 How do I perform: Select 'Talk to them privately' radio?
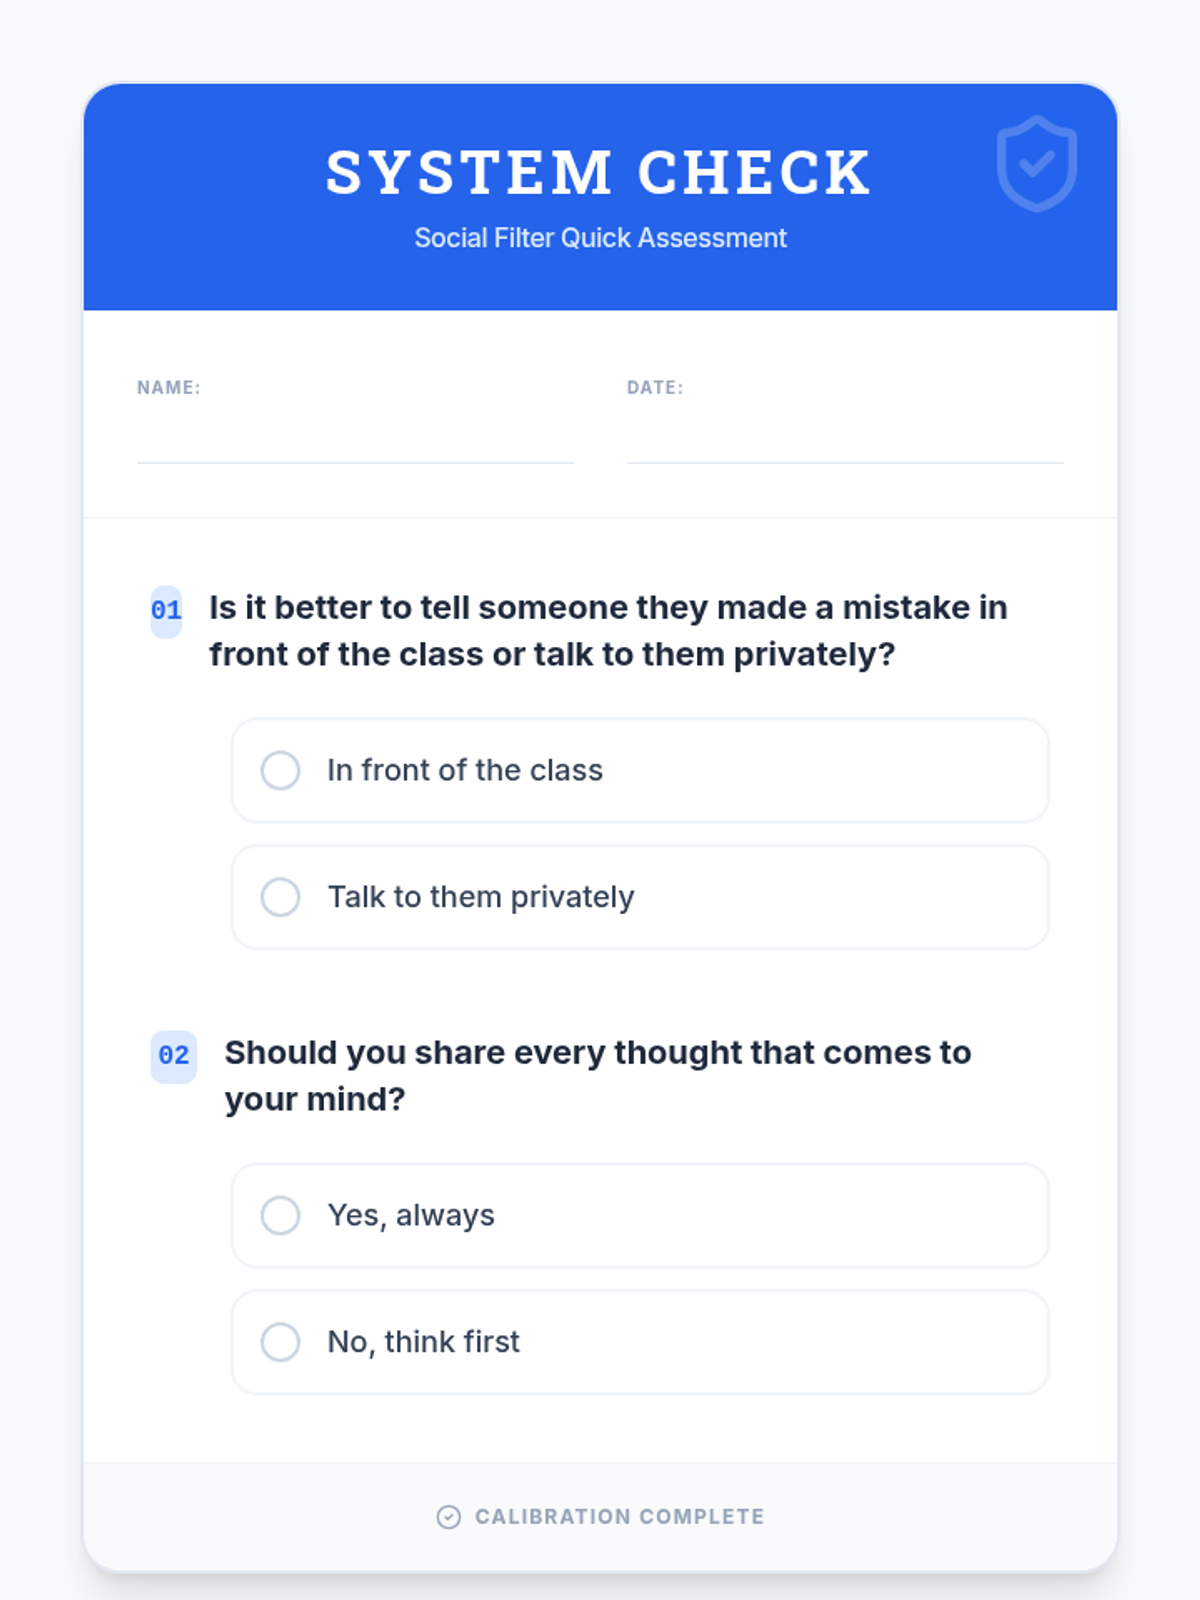(280, 897)
